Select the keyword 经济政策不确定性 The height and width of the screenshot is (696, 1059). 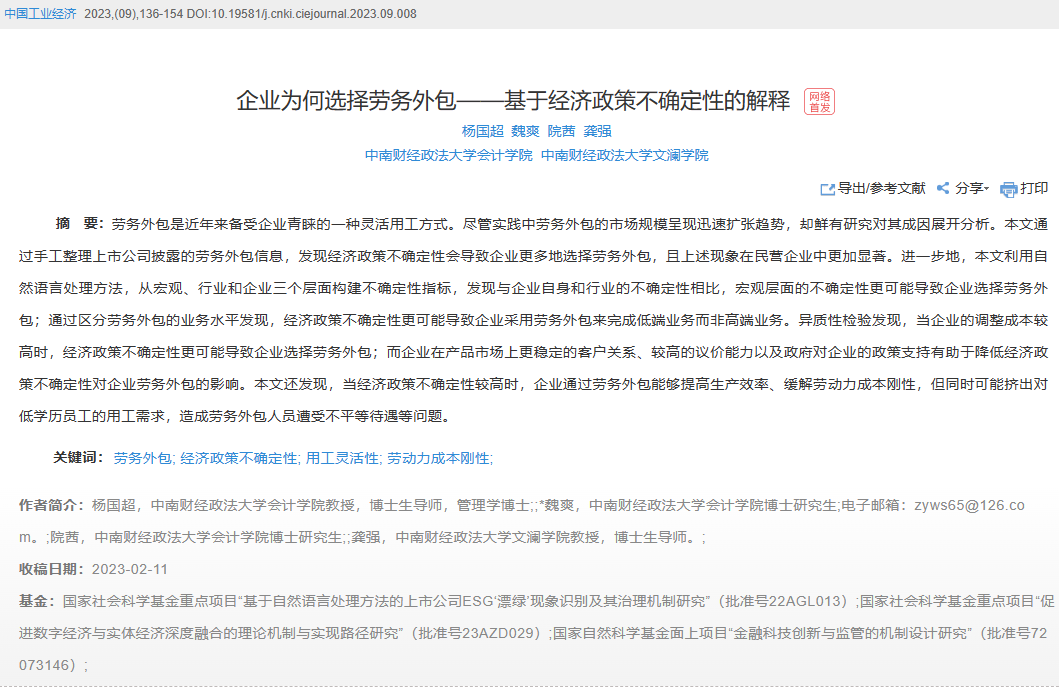point(238,458)
